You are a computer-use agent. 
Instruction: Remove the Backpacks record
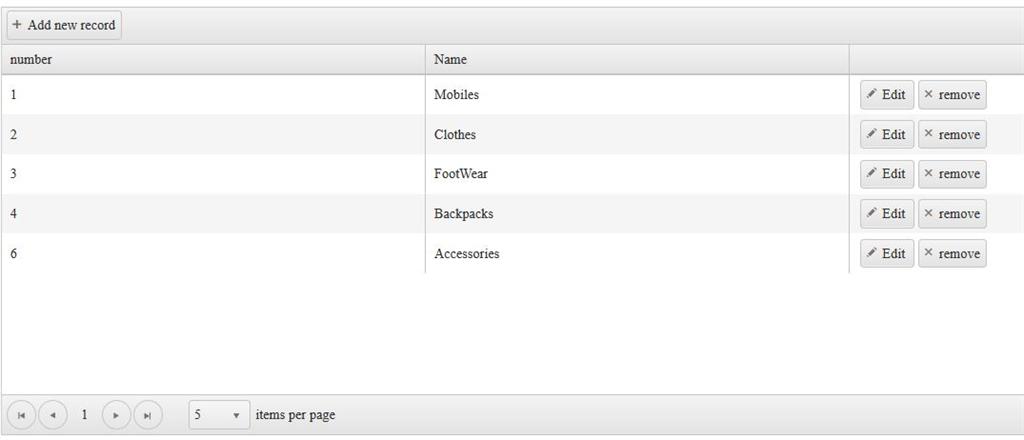[x=952, y=214]
